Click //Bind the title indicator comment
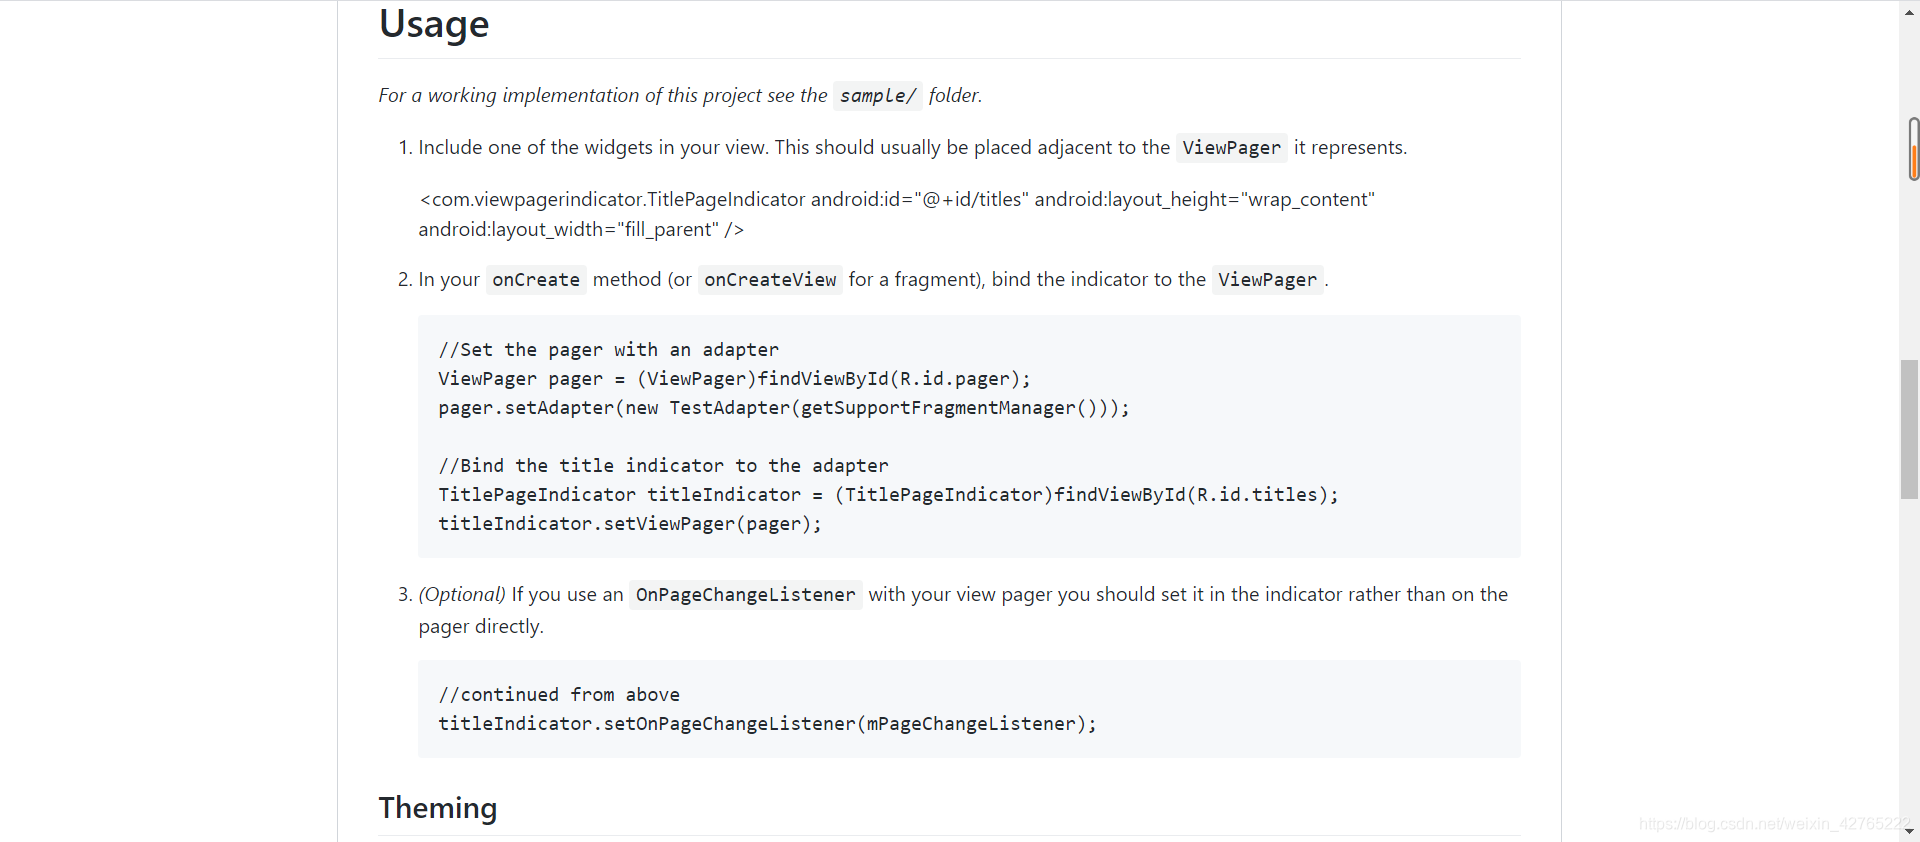 663,466
